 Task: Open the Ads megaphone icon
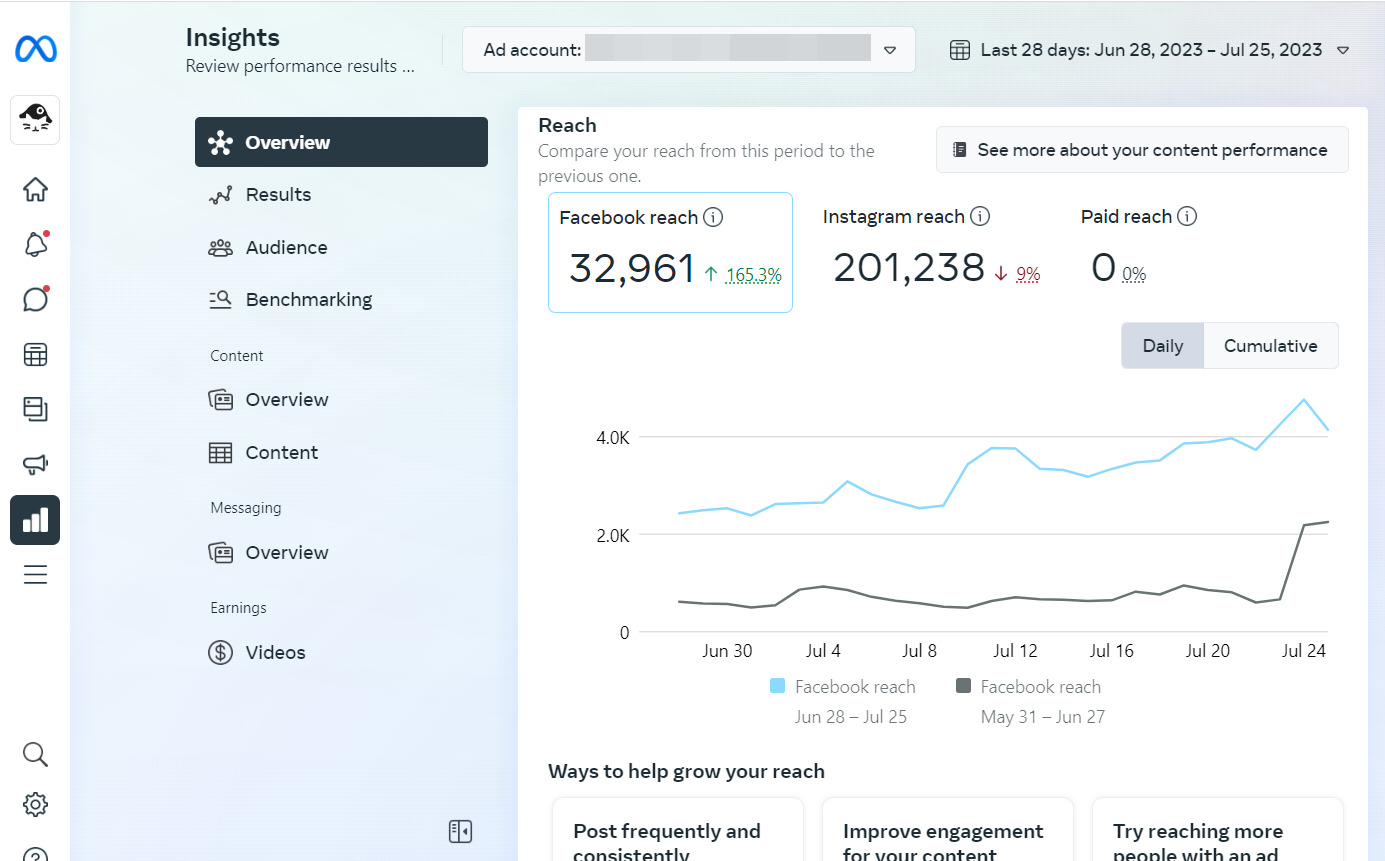pyautogui.click(x=35, y=464)
